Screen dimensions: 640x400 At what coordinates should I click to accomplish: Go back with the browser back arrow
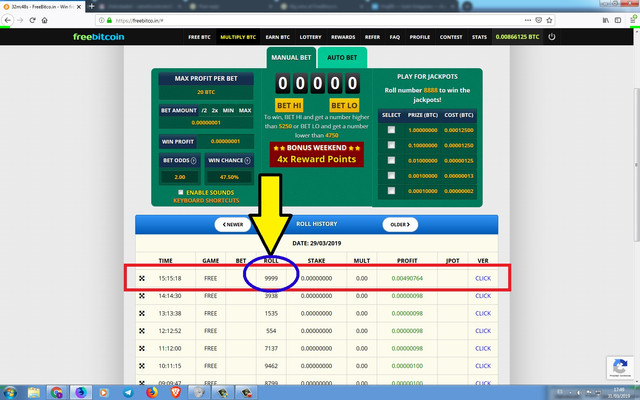pos(8,20)
